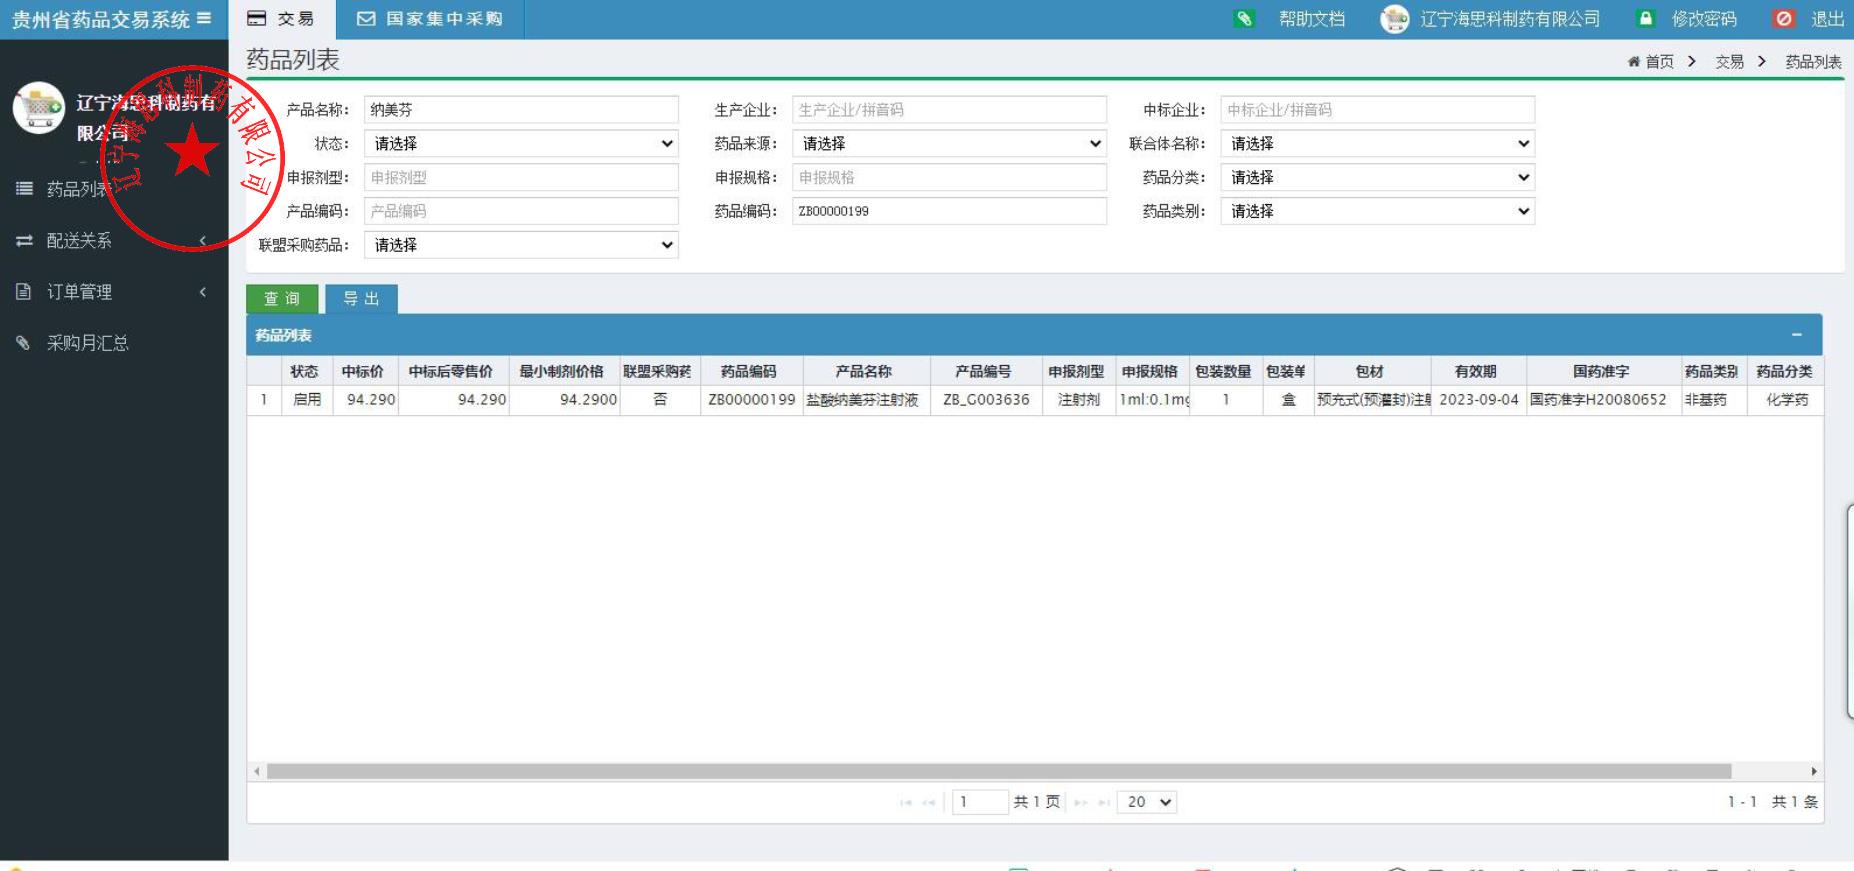
Task: Click the scrollbar right arrow
Action: (1814, 771)
